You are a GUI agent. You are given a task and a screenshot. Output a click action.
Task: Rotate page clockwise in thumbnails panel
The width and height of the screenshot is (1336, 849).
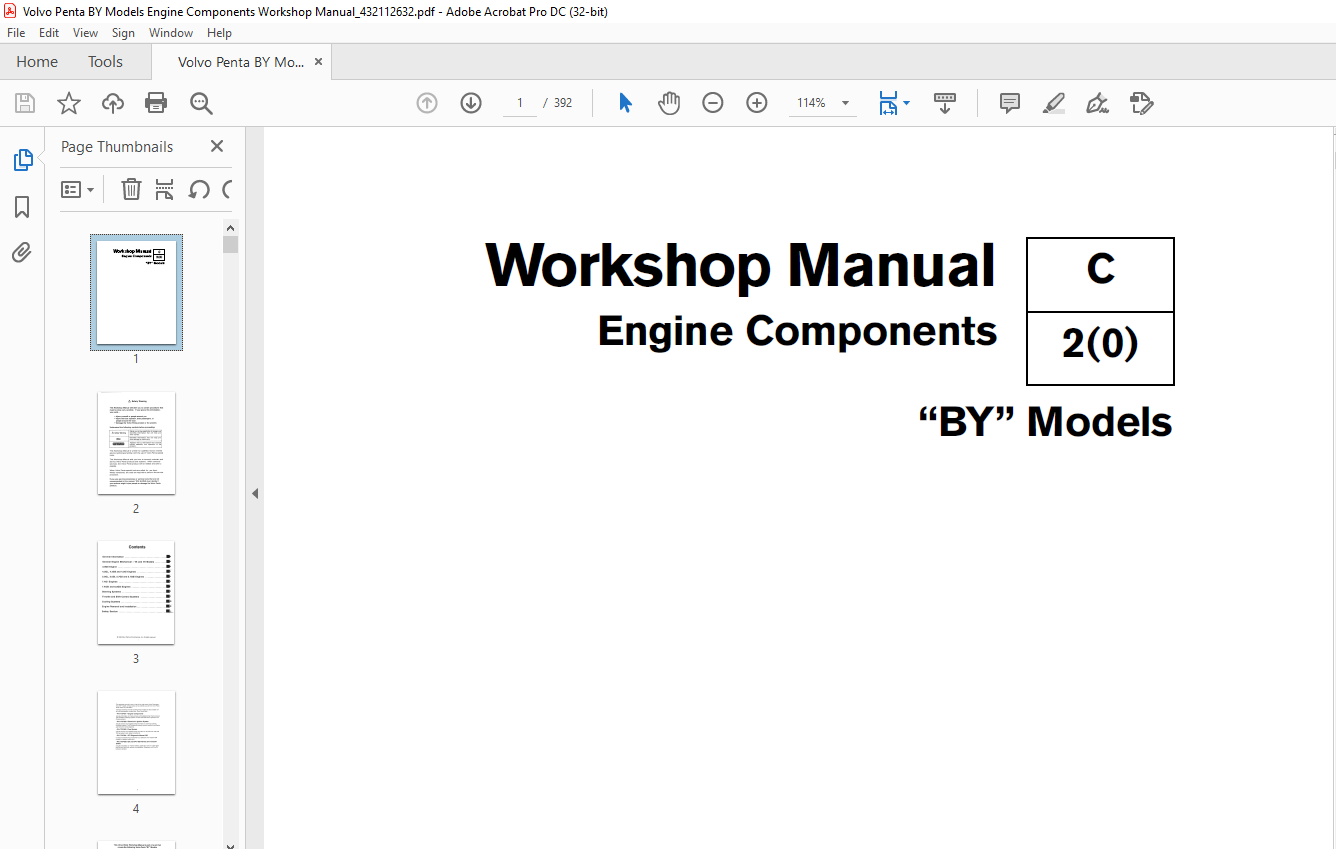pyautogui.click(x=227, y=189)
